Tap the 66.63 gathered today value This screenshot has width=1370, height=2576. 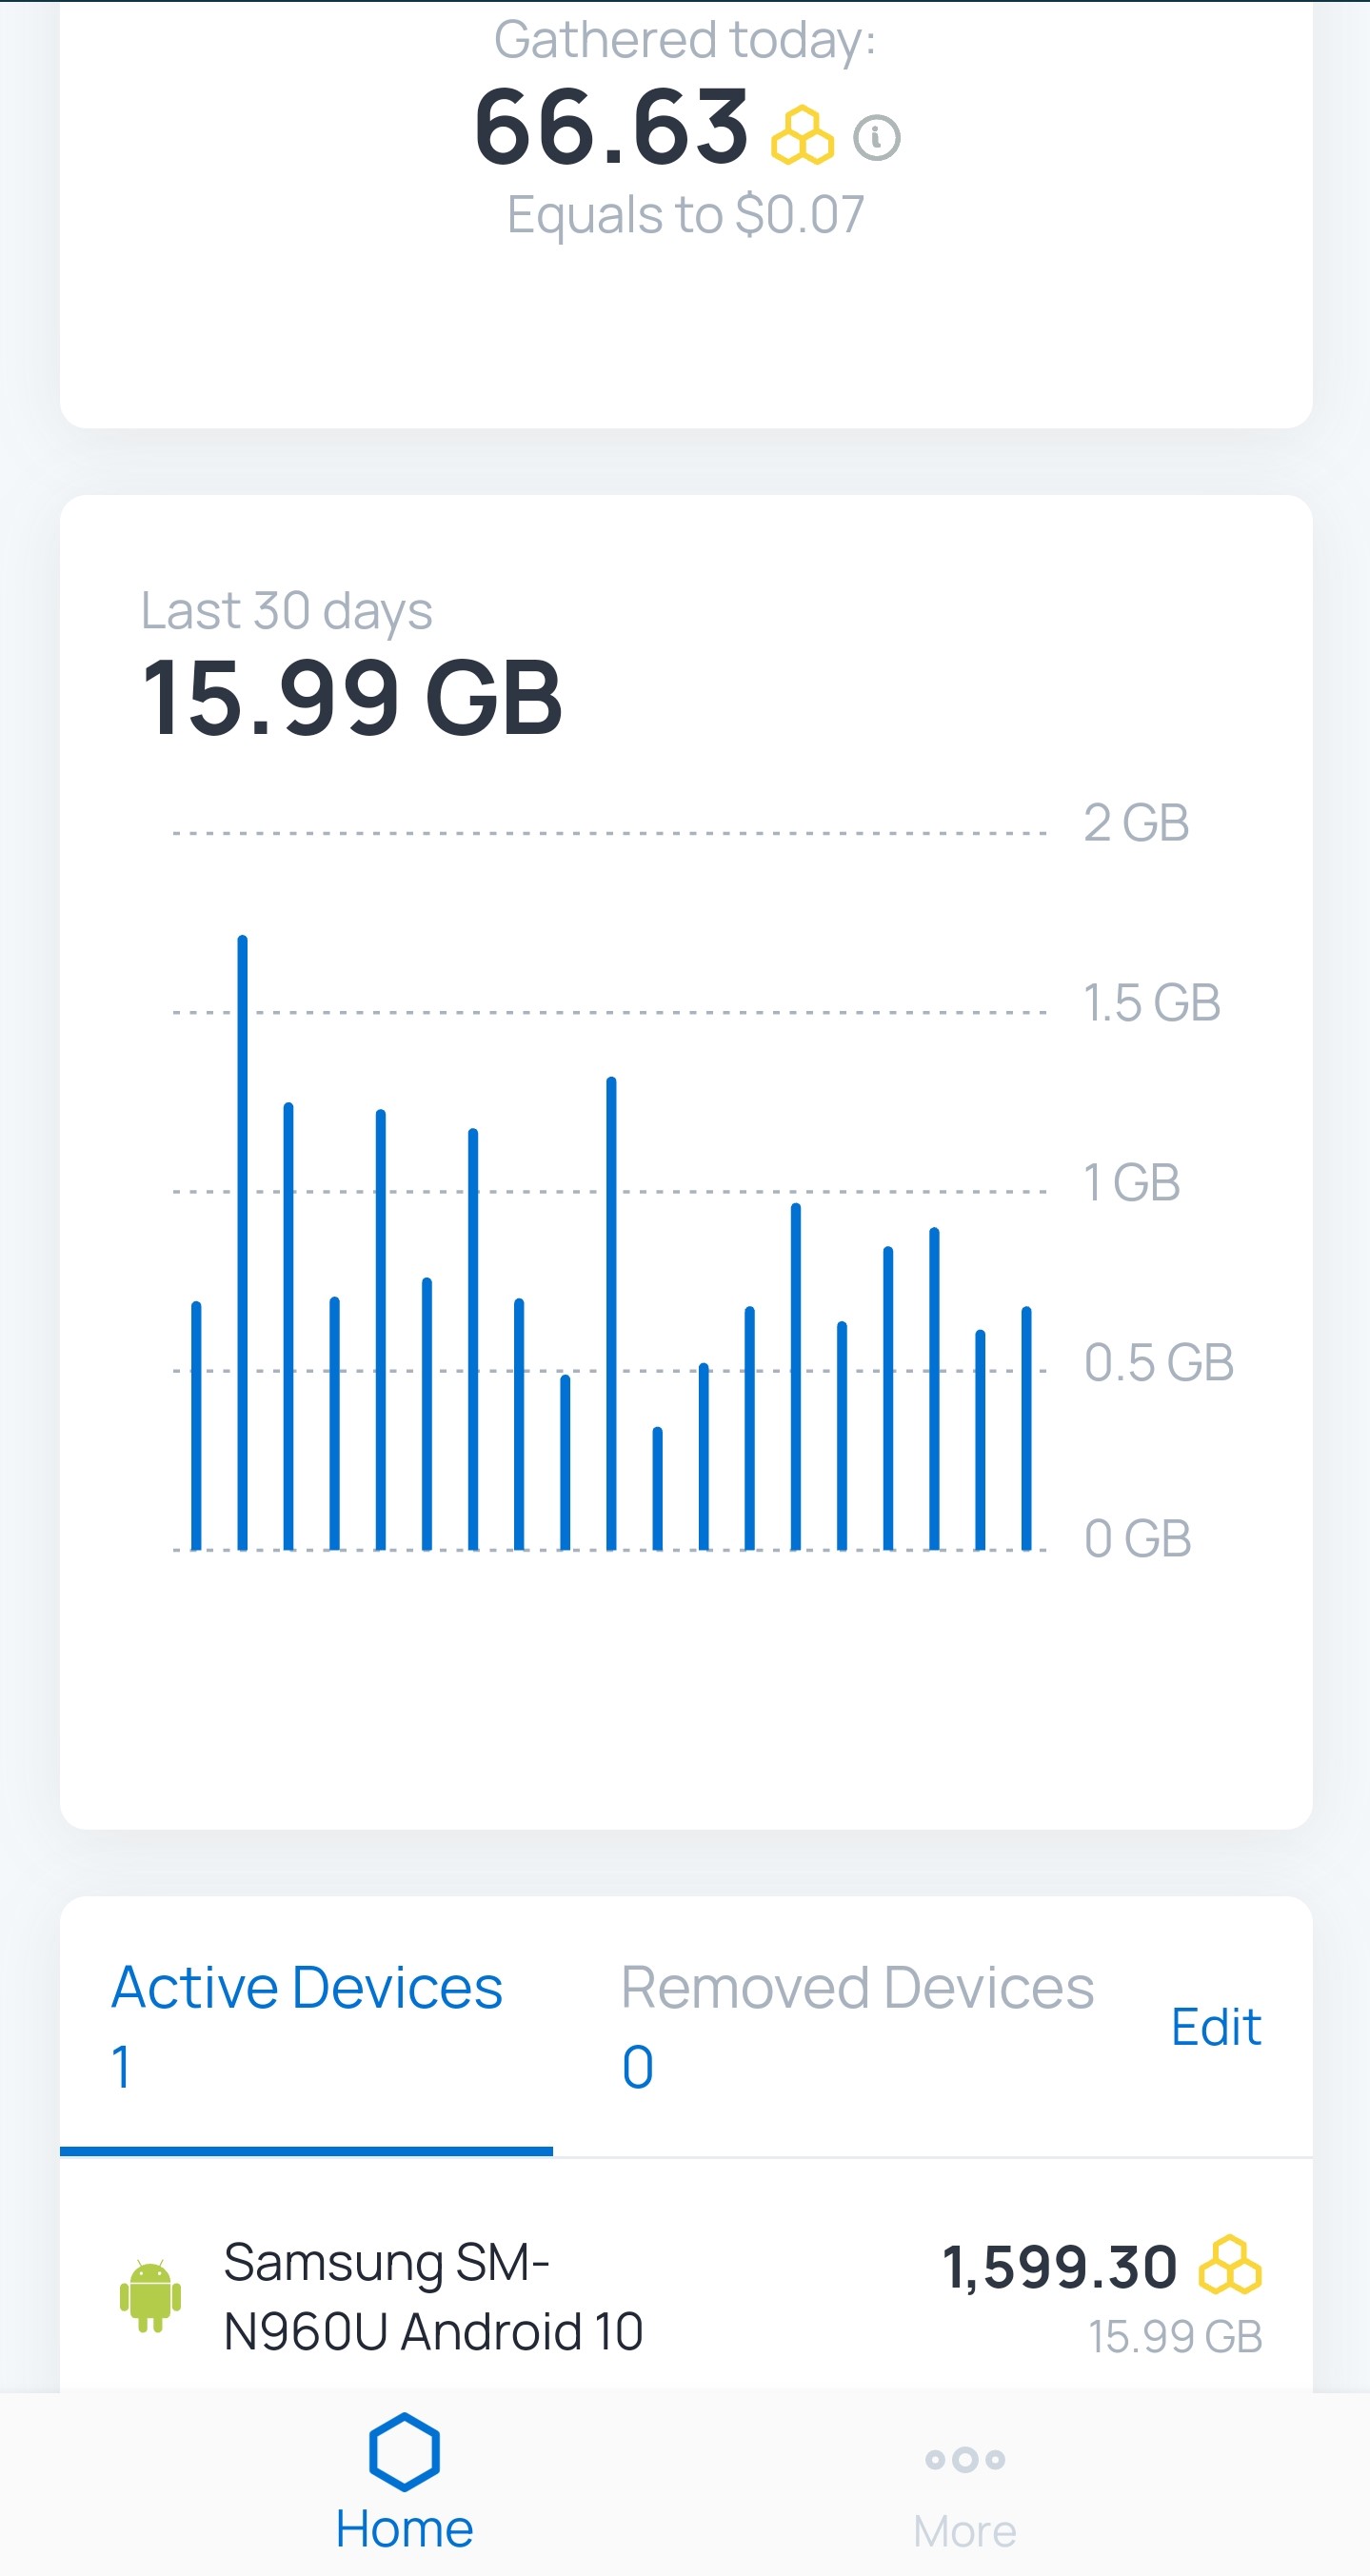[611, 128]
